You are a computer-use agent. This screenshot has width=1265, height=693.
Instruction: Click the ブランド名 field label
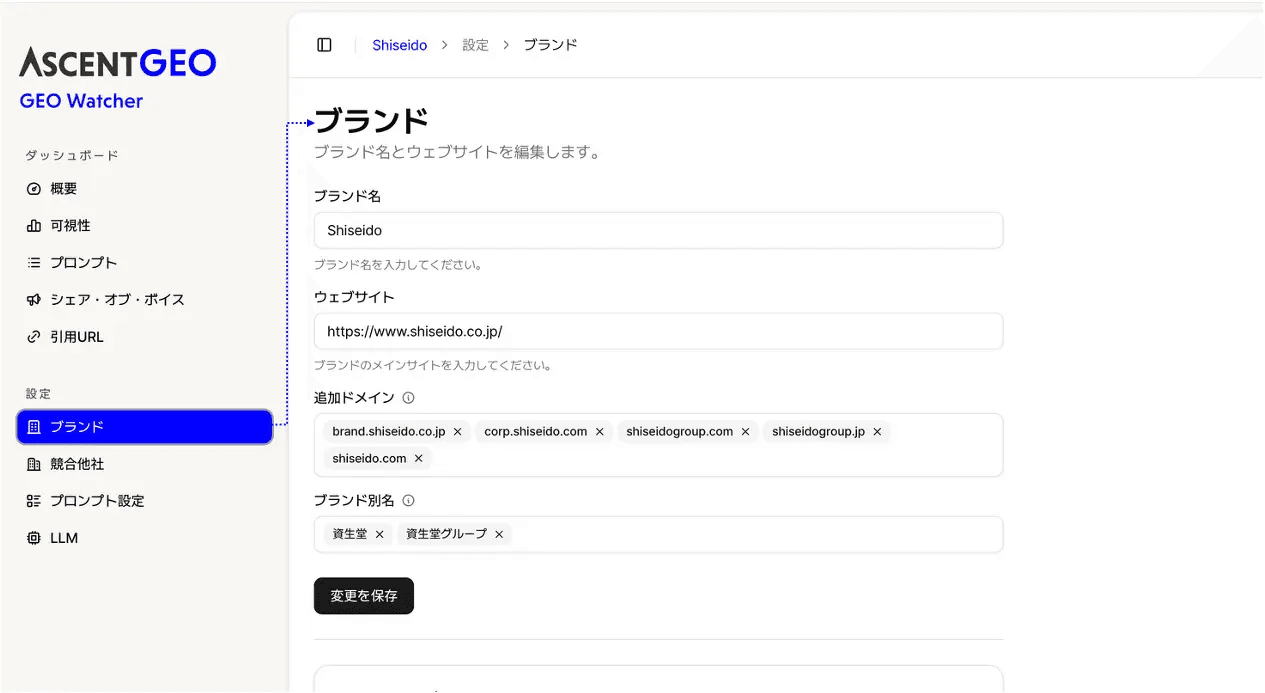point(347,196)
